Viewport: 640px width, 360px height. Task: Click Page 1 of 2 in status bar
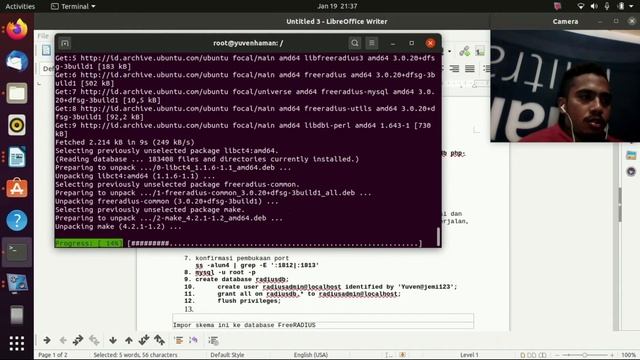53,355
